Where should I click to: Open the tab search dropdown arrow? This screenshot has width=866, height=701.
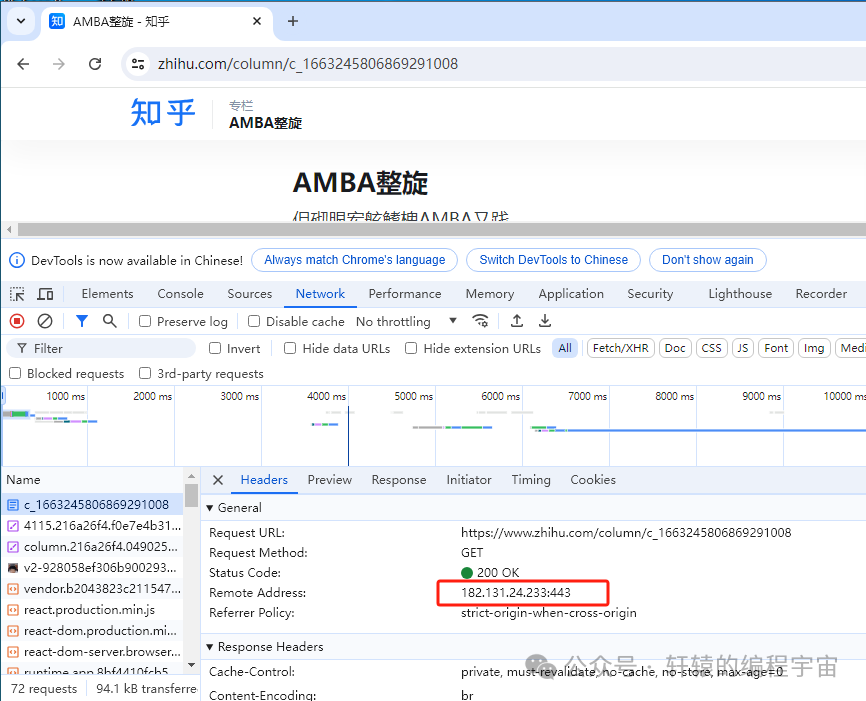click(21, 21)
